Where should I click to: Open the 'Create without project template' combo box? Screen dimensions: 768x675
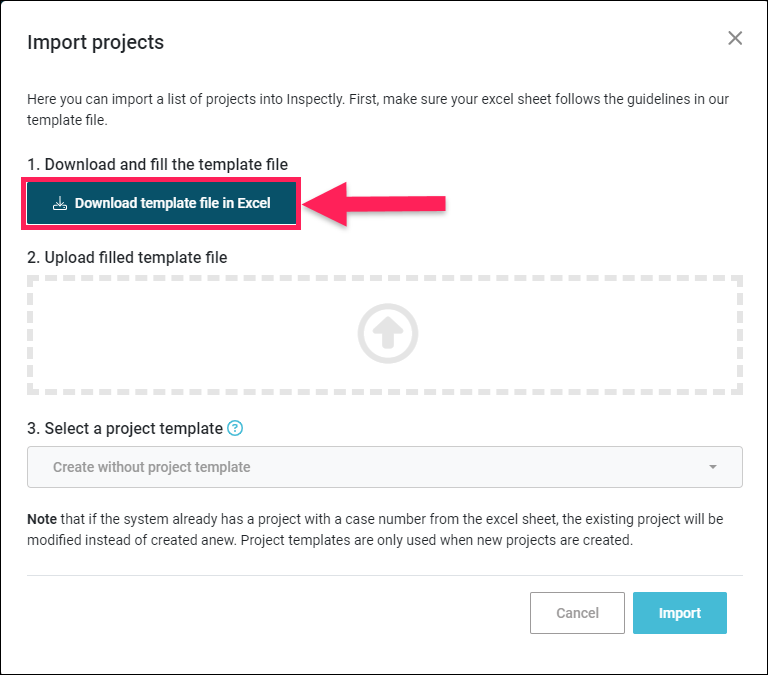coord(384,467)
